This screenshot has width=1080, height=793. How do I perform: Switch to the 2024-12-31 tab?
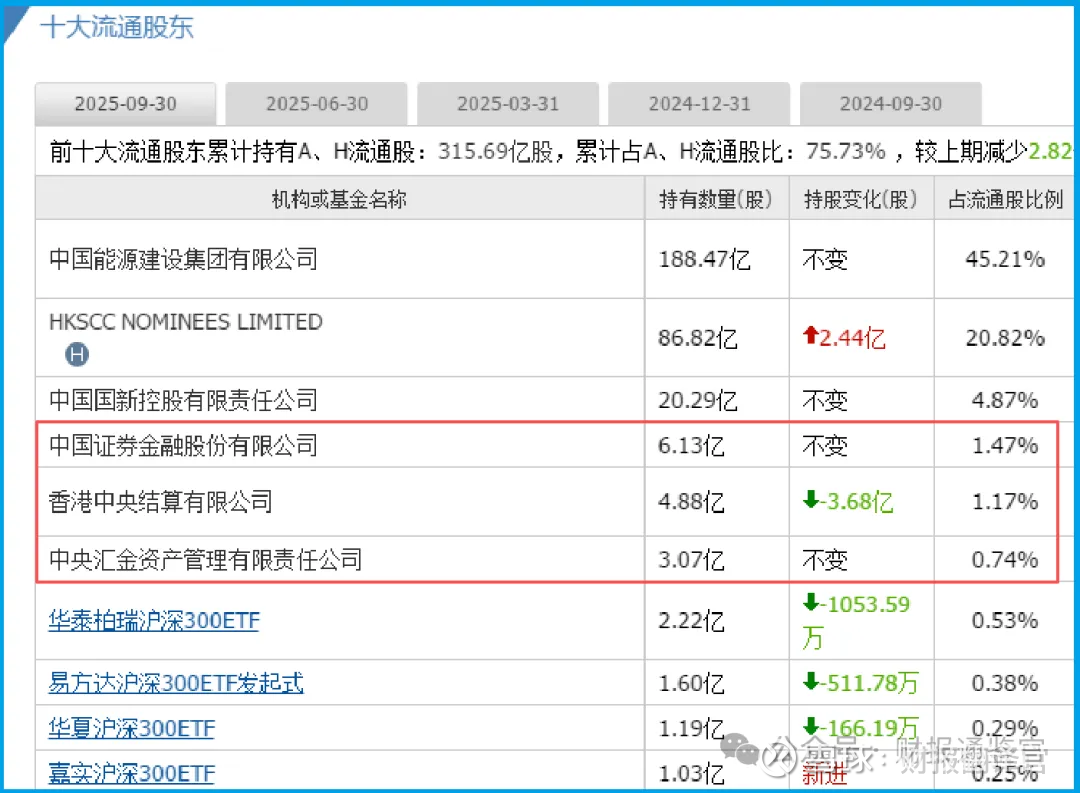coord(699,104)
